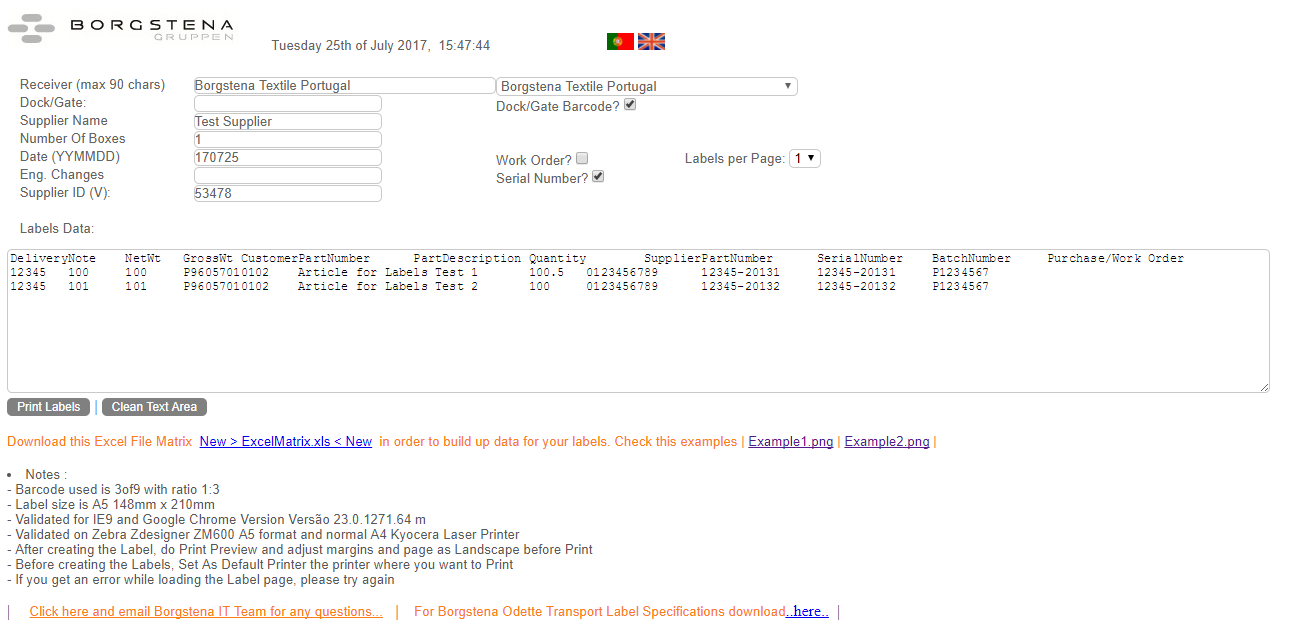The height and width of the screenshot is (630, 1307).
Task: Open the Labels per Page dropdown
Action: (x=804, y=157)
